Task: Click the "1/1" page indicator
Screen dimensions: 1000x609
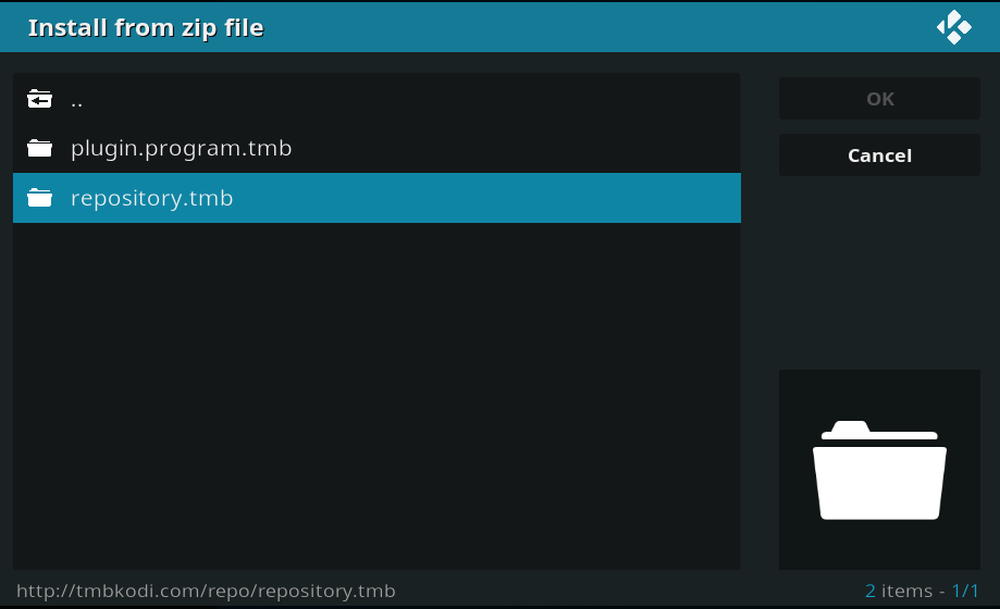Action: pos(965,591)
